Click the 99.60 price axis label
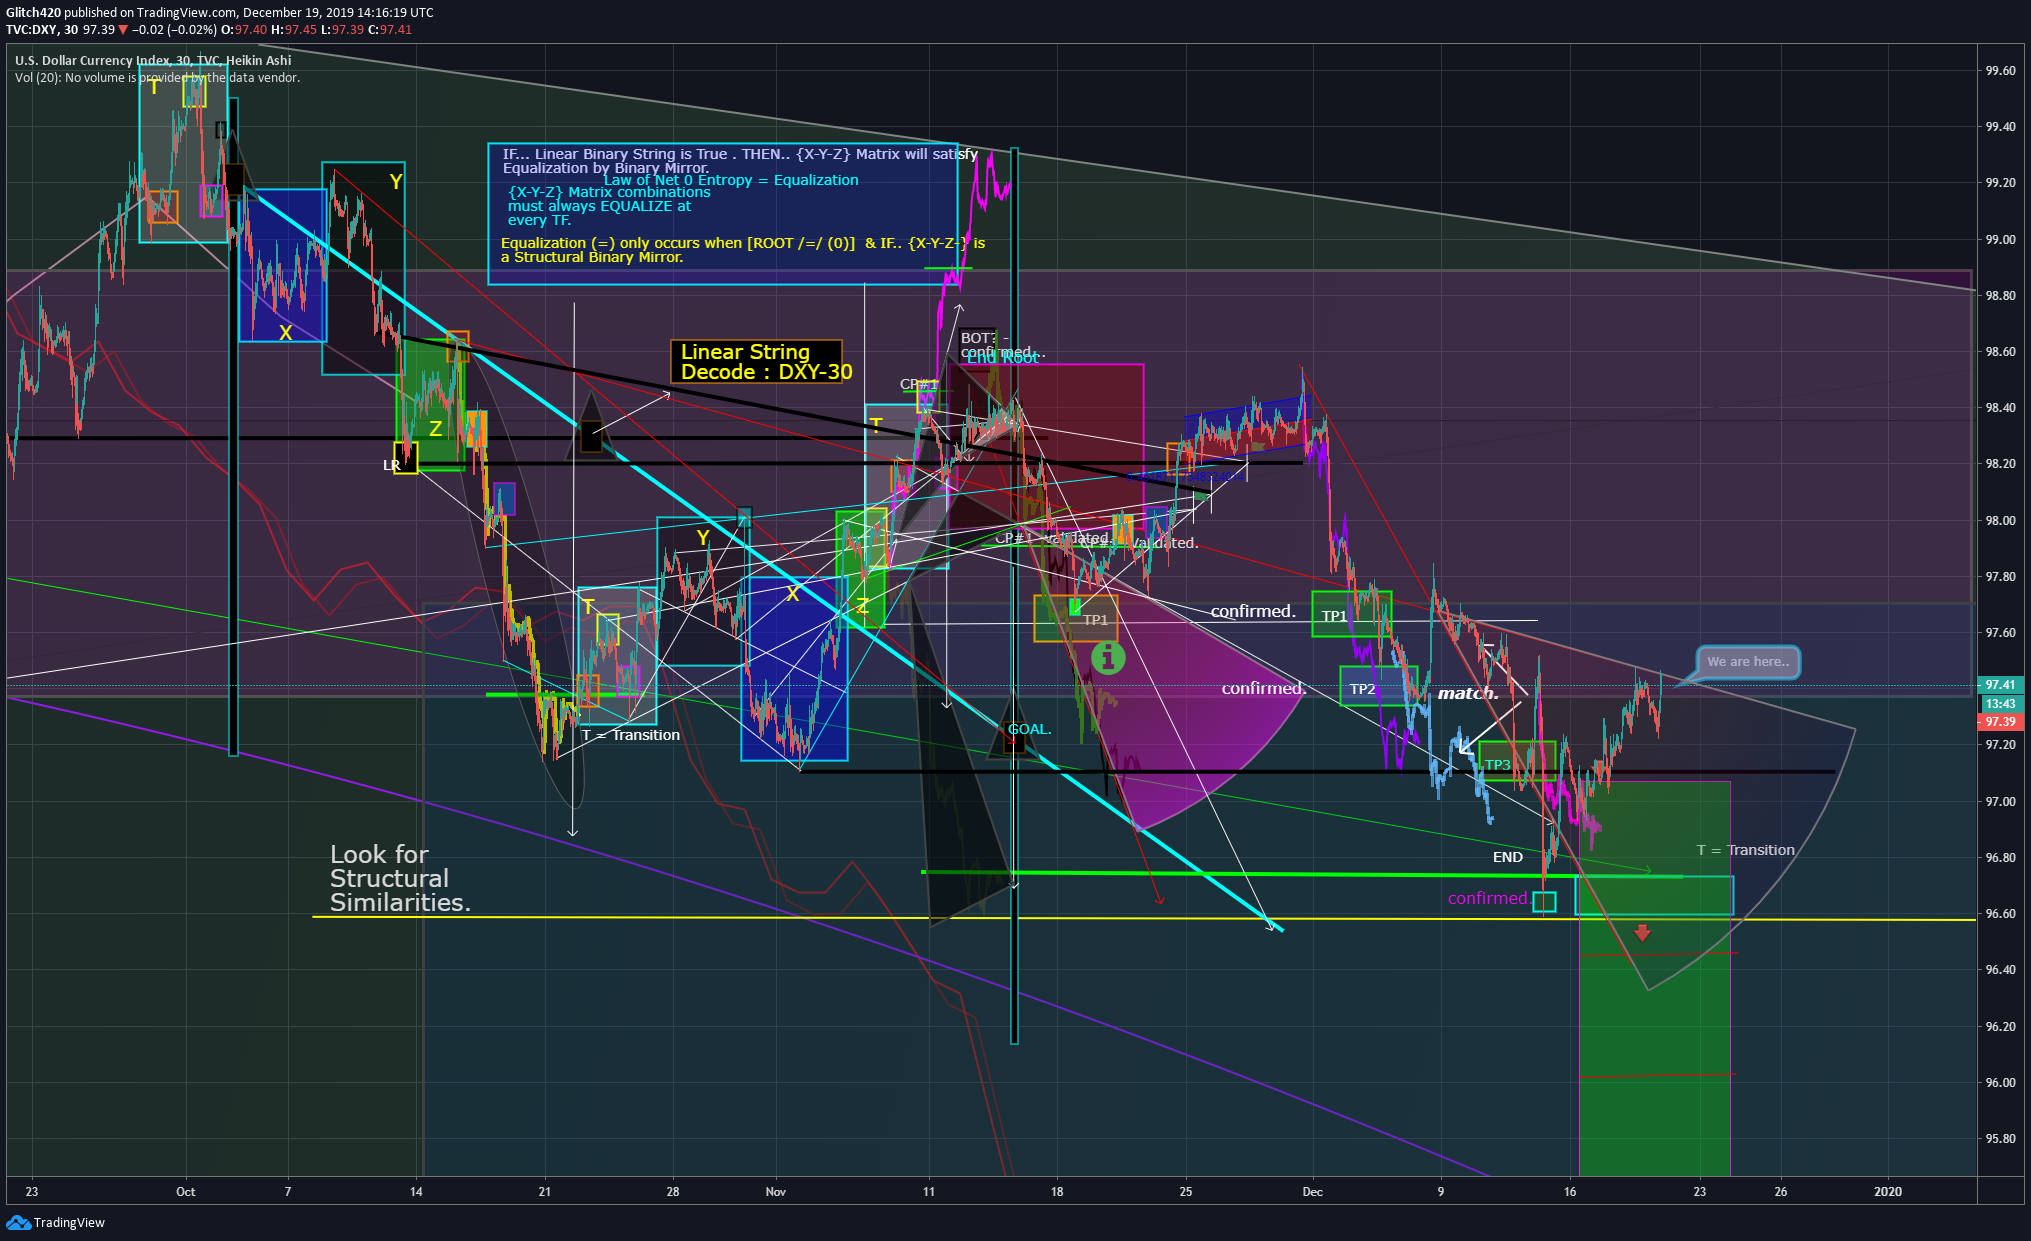 pos(2000,71)
